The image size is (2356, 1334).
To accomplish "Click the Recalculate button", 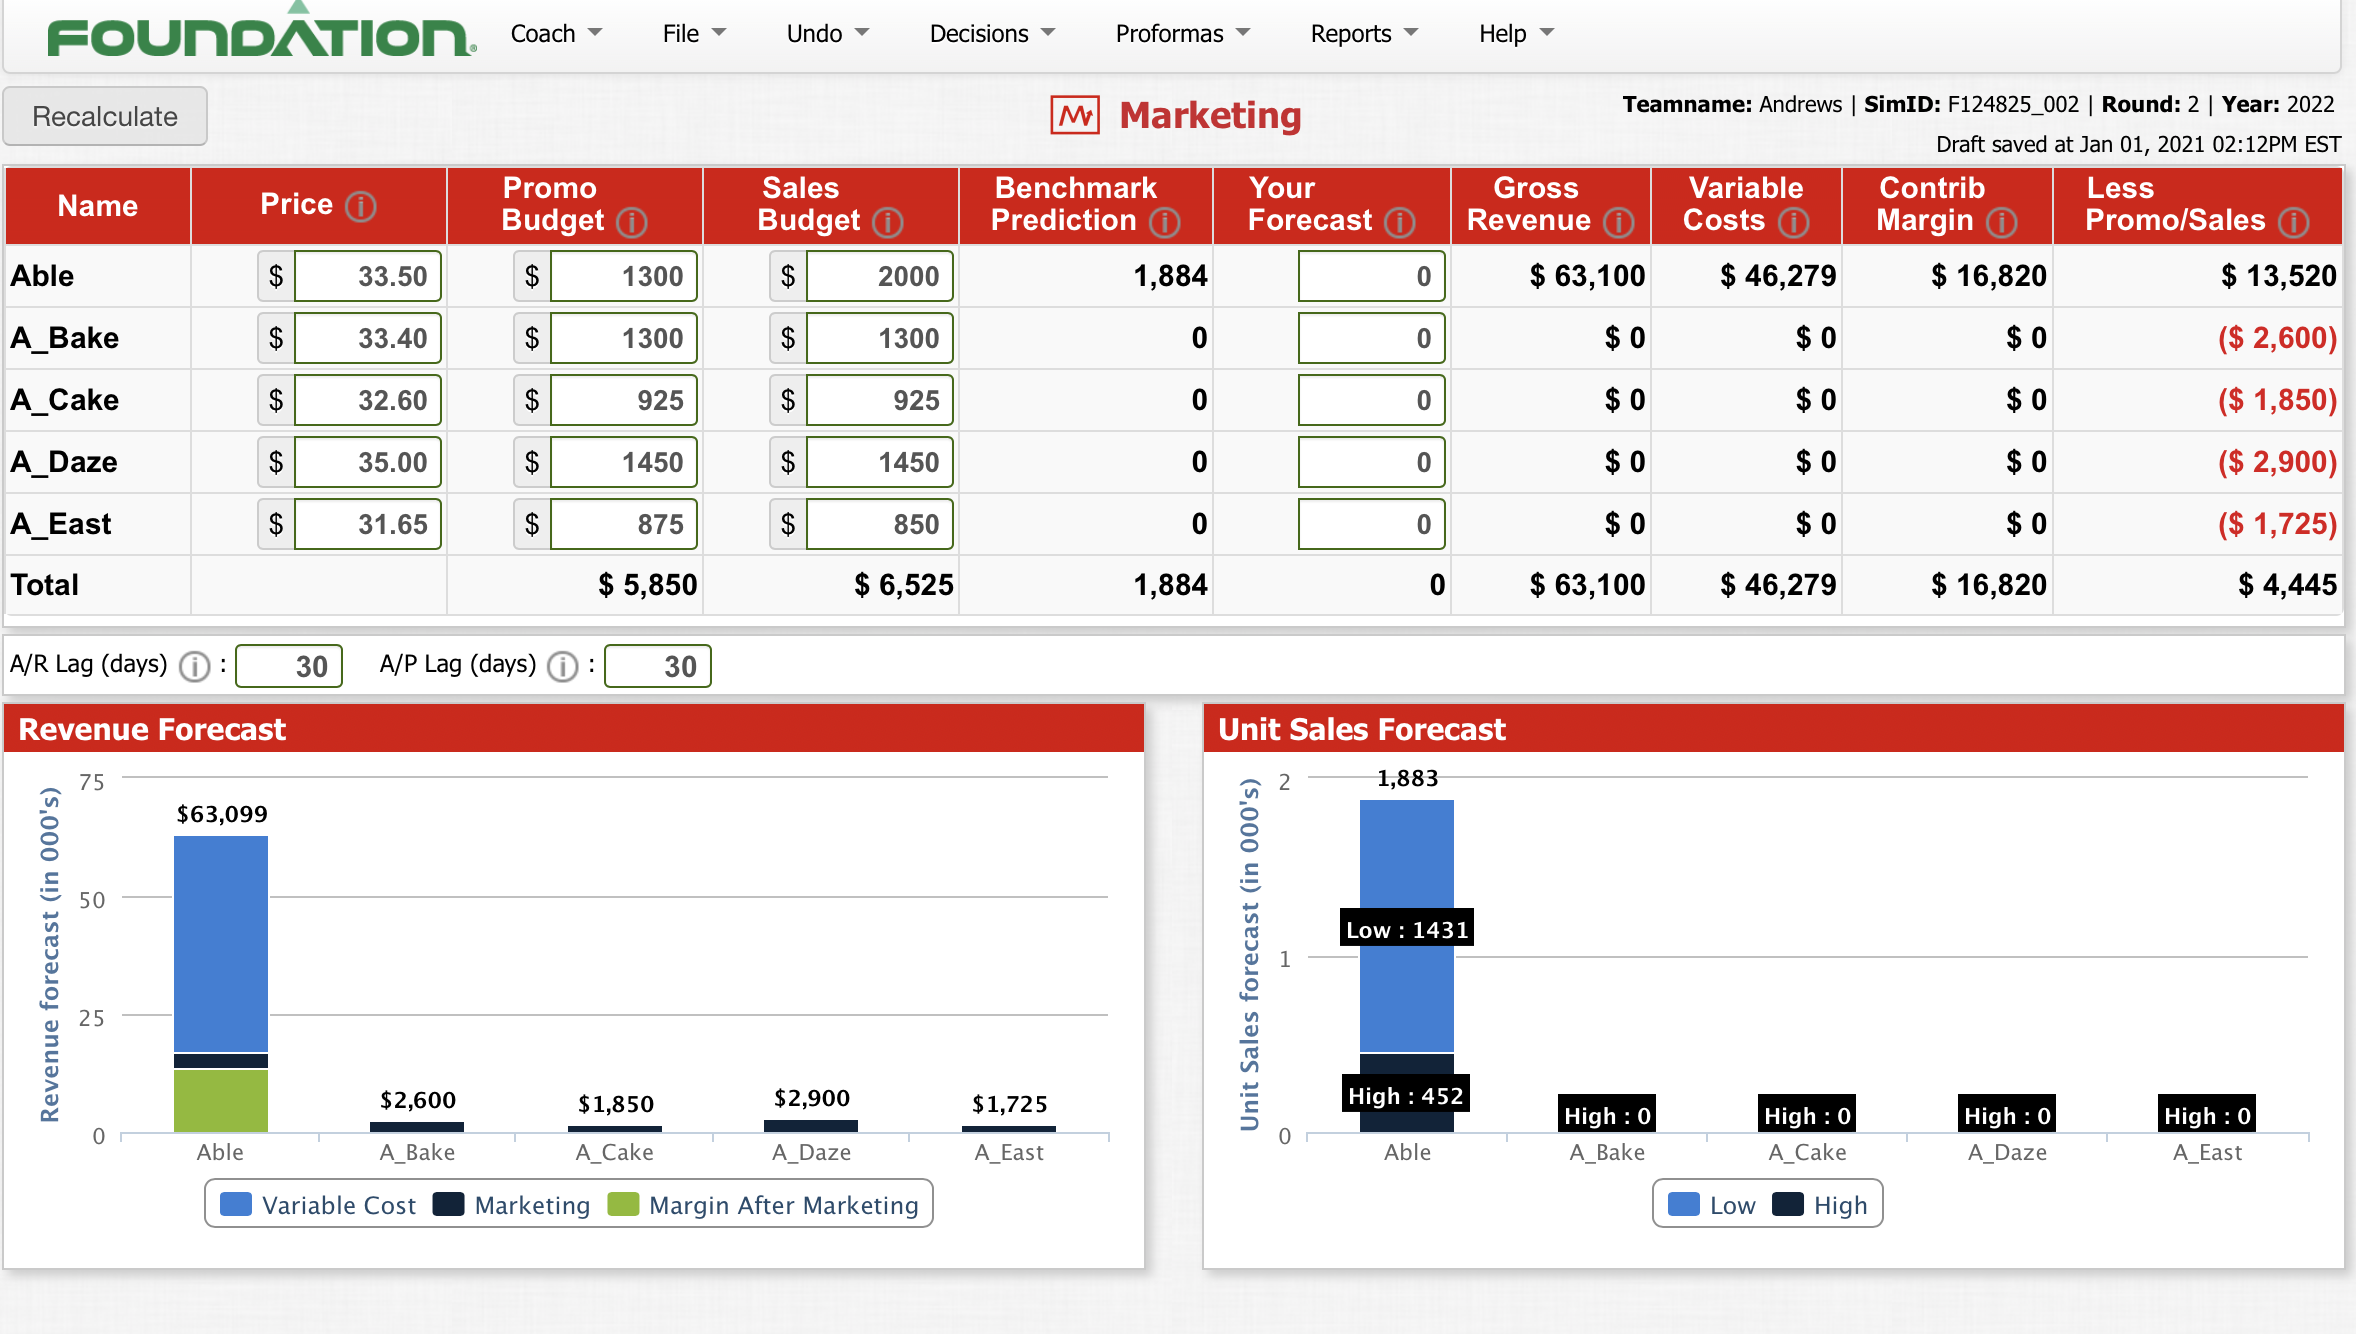I will 105,117.
